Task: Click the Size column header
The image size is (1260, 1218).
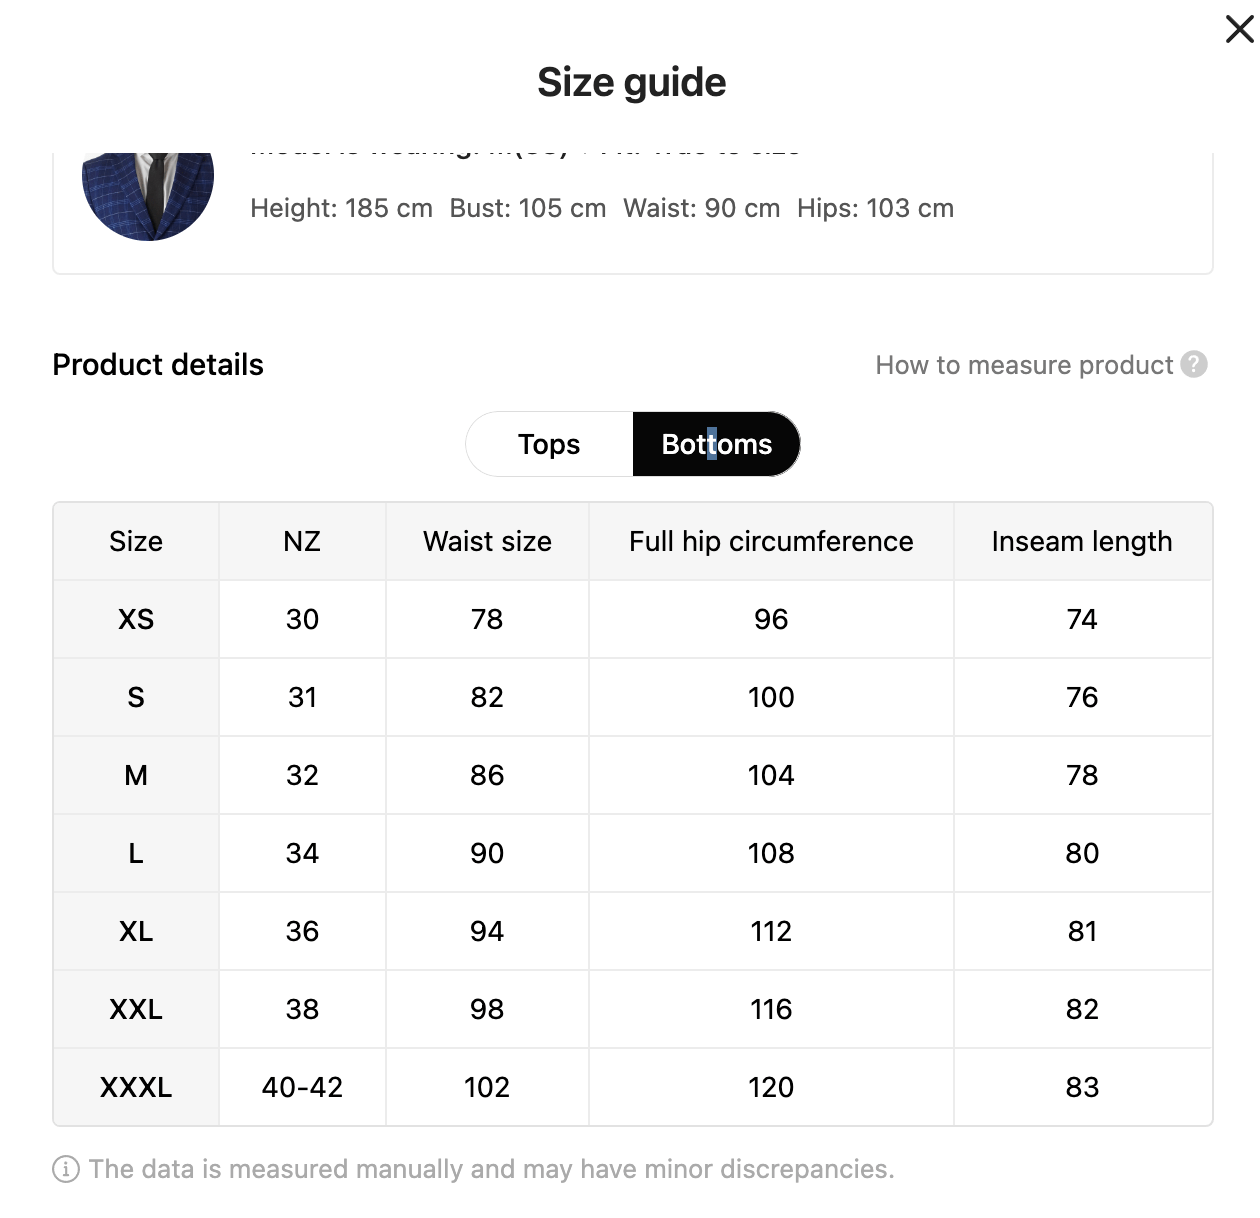Action: [x=136, y=541]
